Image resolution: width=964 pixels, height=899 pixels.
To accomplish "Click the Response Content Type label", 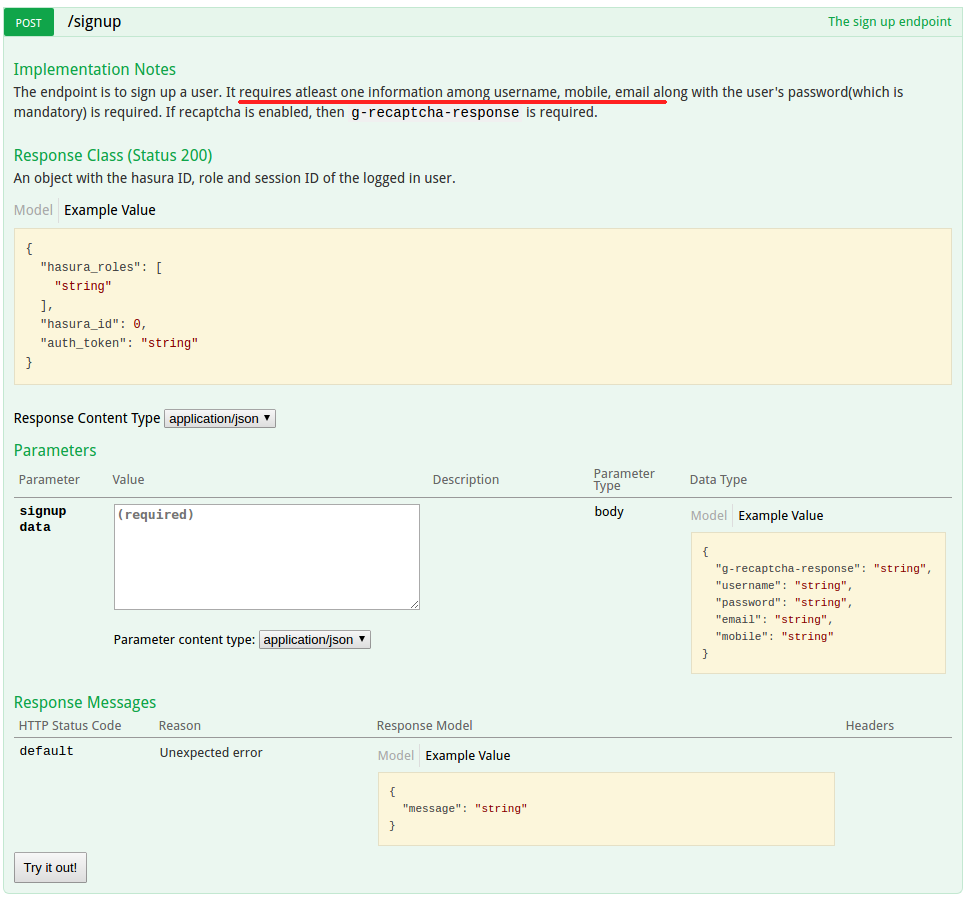I will point(87,418).
